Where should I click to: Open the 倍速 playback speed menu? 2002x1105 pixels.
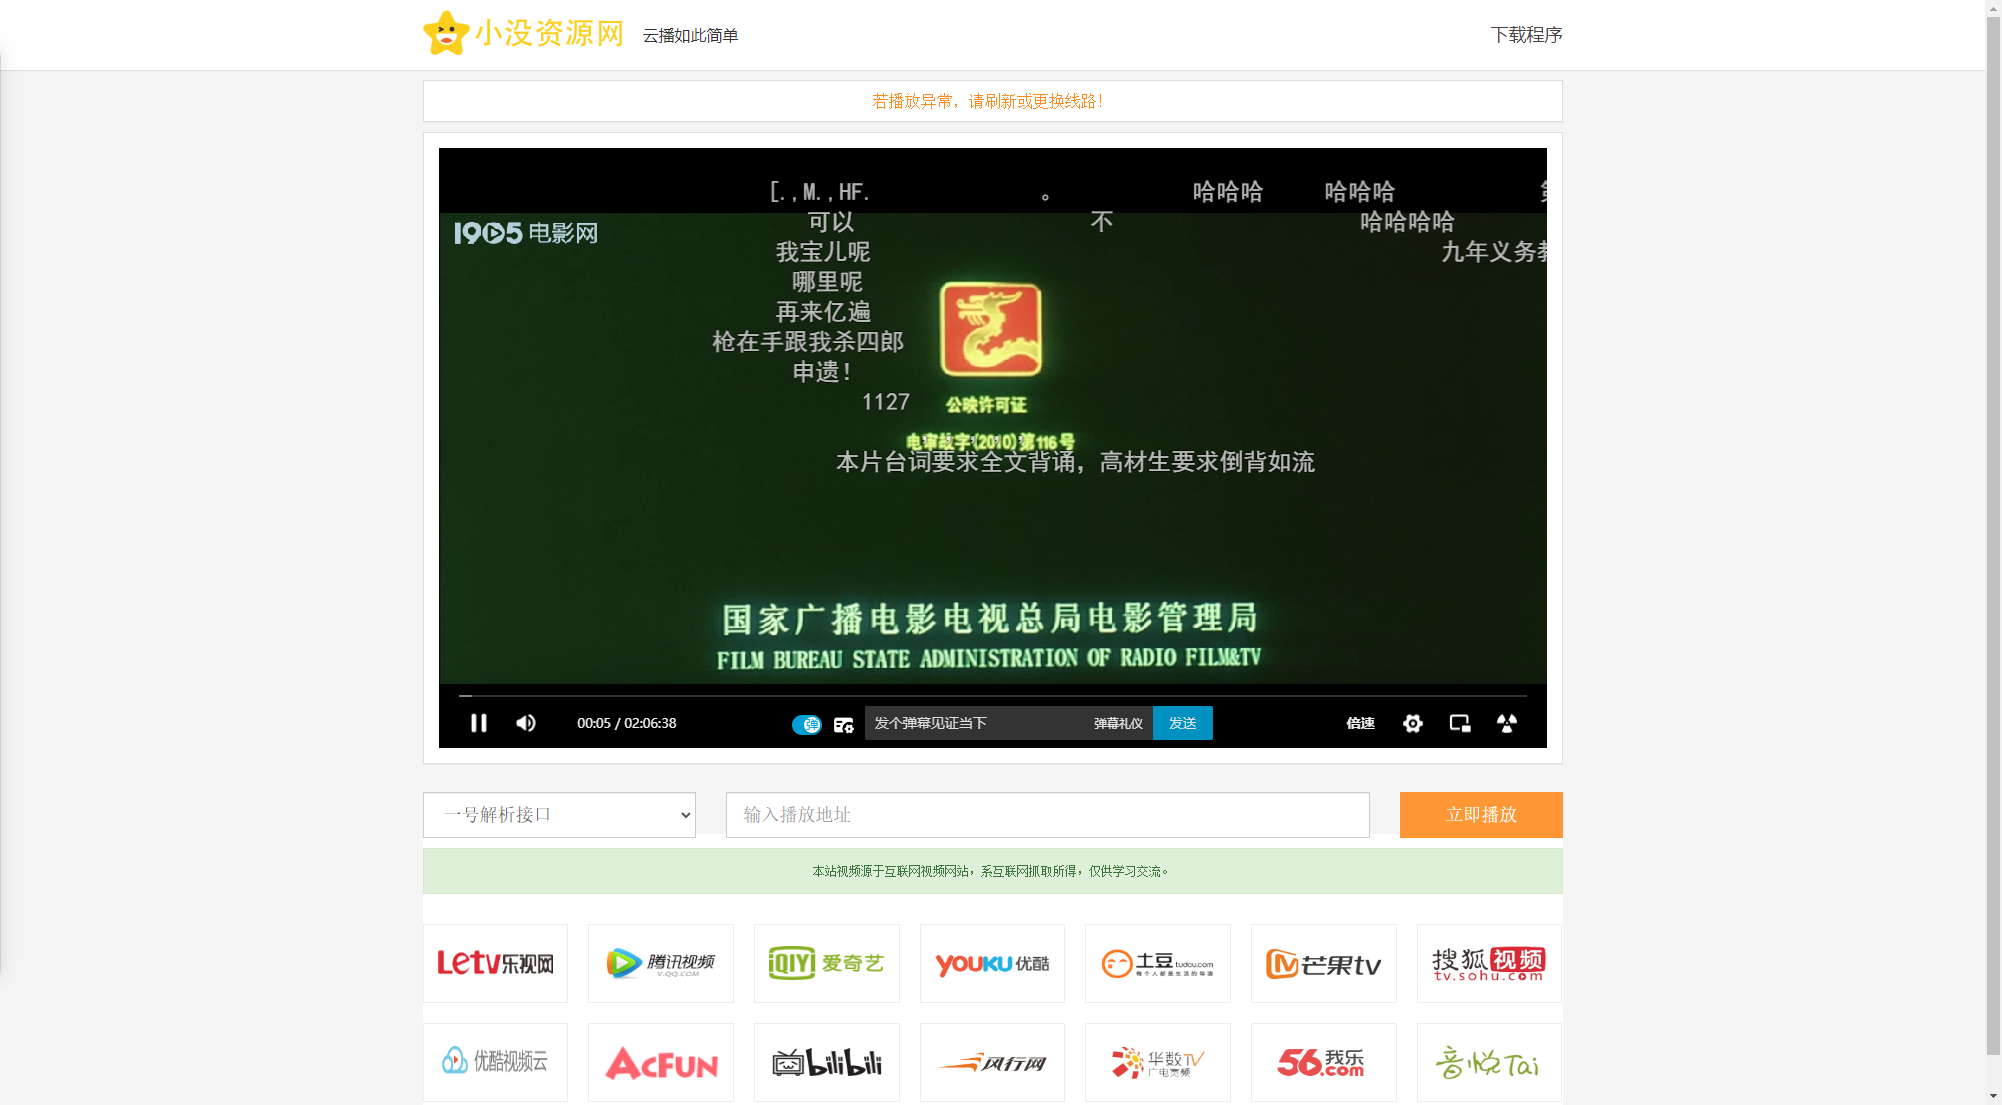1360,723
